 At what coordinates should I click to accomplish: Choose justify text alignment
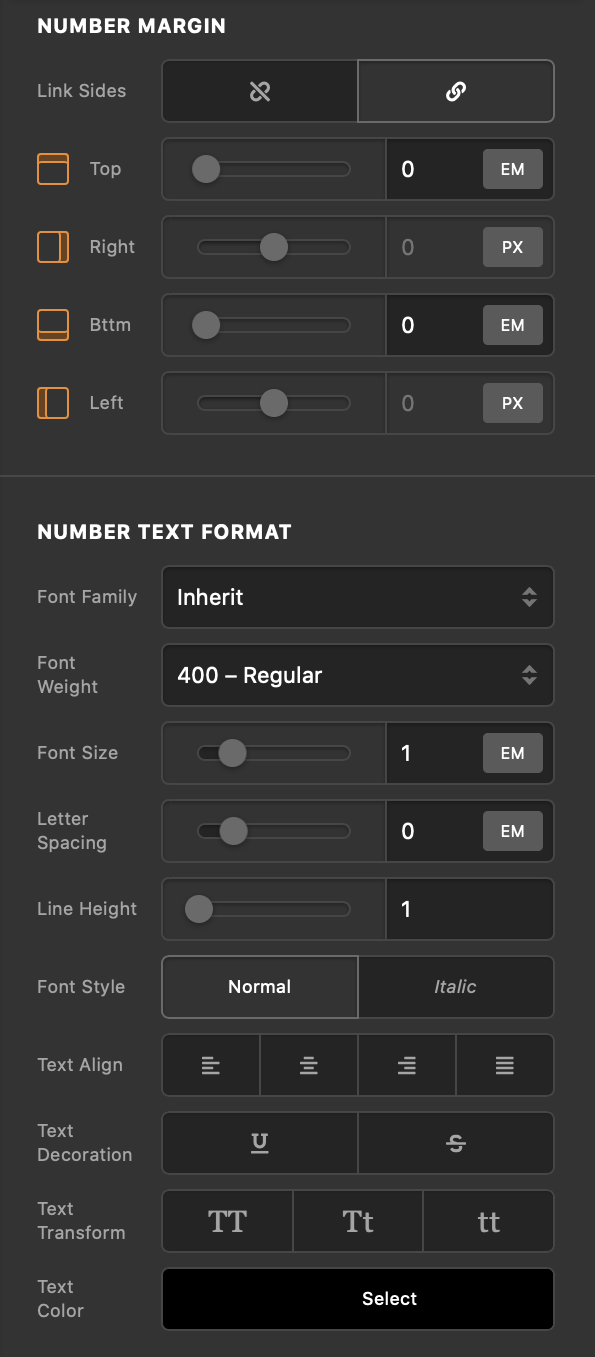coord(504,1065)
